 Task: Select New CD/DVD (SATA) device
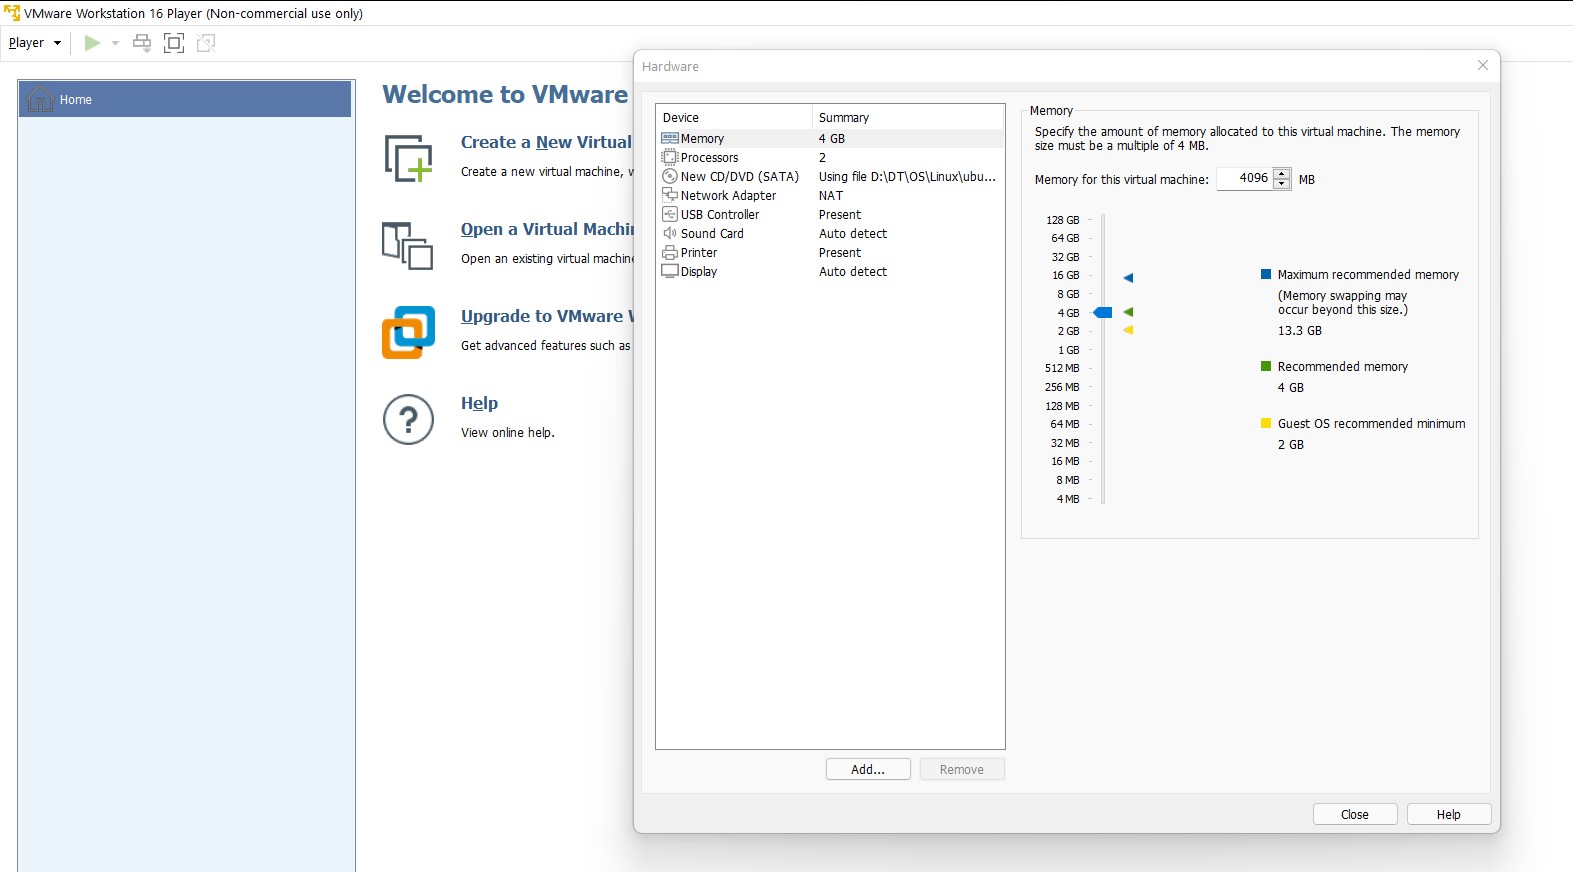tap(830, 177)
